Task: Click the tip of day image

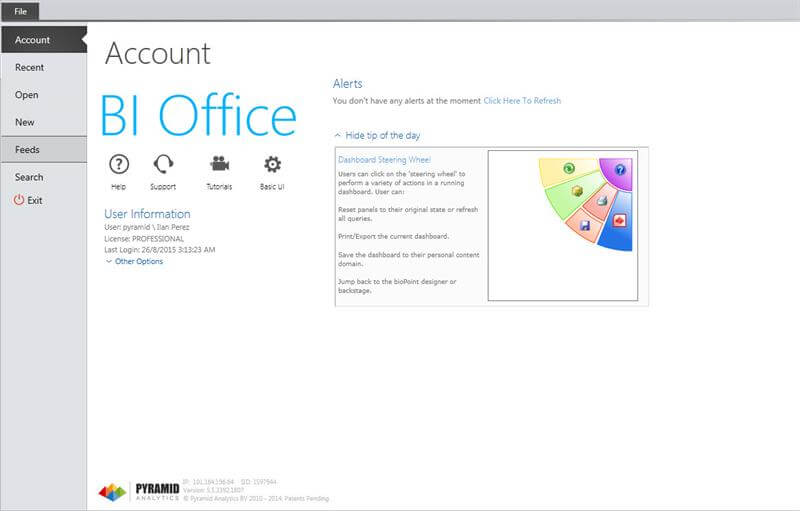Action: click(563, 225)
